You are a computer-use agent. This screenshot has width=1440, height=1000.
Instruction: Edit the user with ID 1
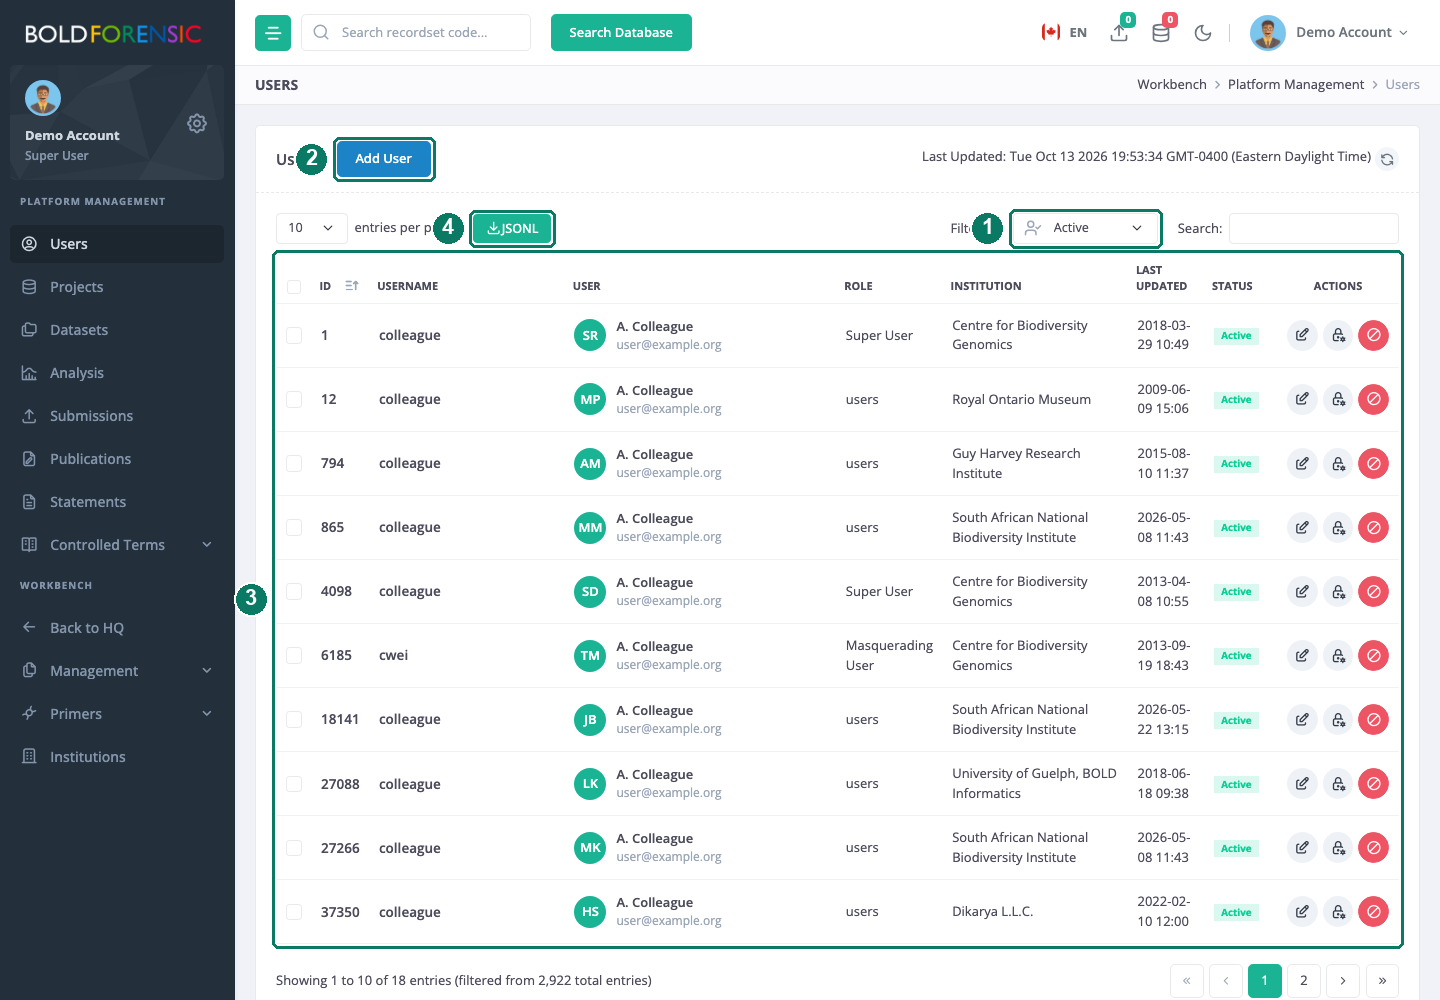point(1302,335)
